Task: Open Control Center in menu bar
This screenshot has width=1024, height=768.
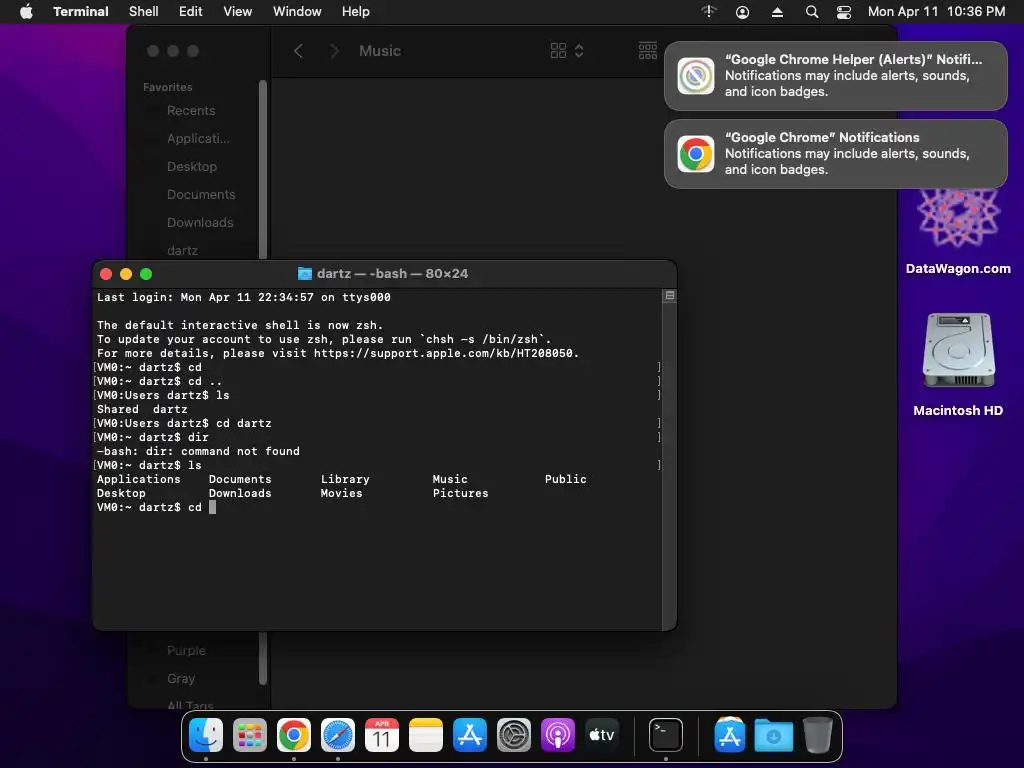Action: 844,12
